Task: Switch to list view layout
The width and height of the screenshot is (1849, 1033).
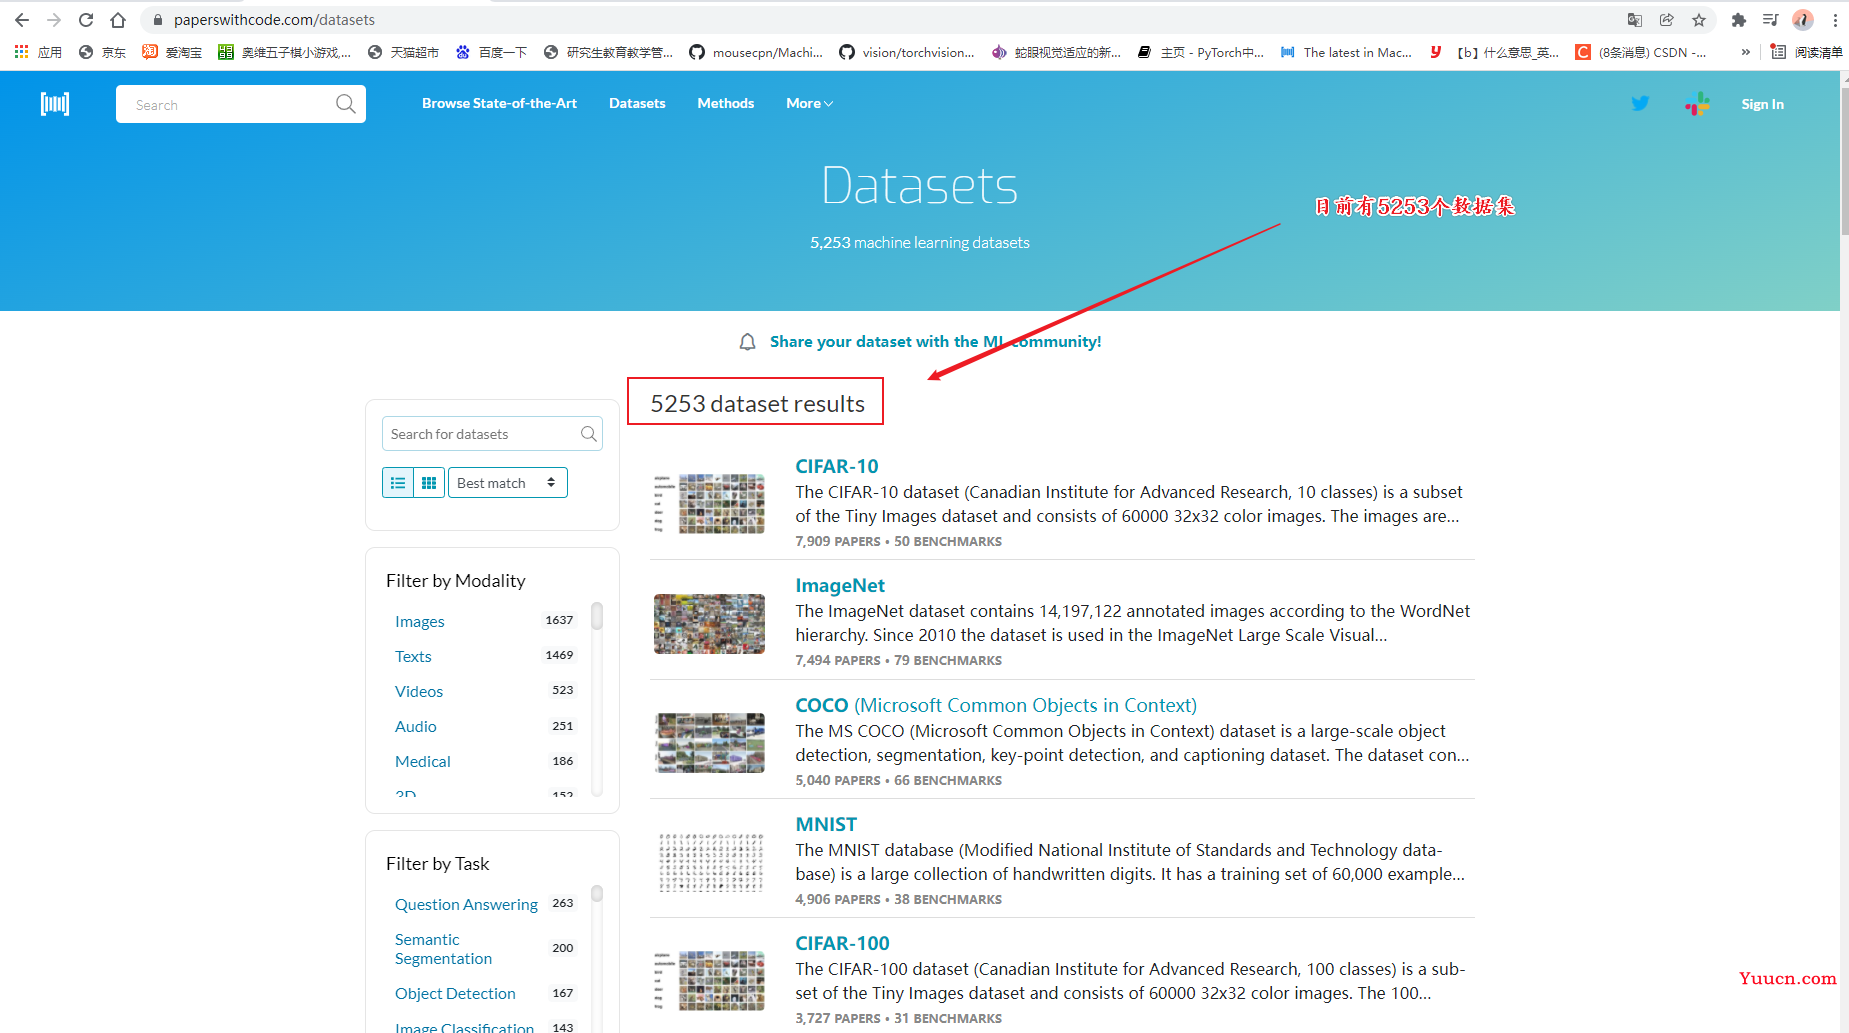Action: point(398,483)
